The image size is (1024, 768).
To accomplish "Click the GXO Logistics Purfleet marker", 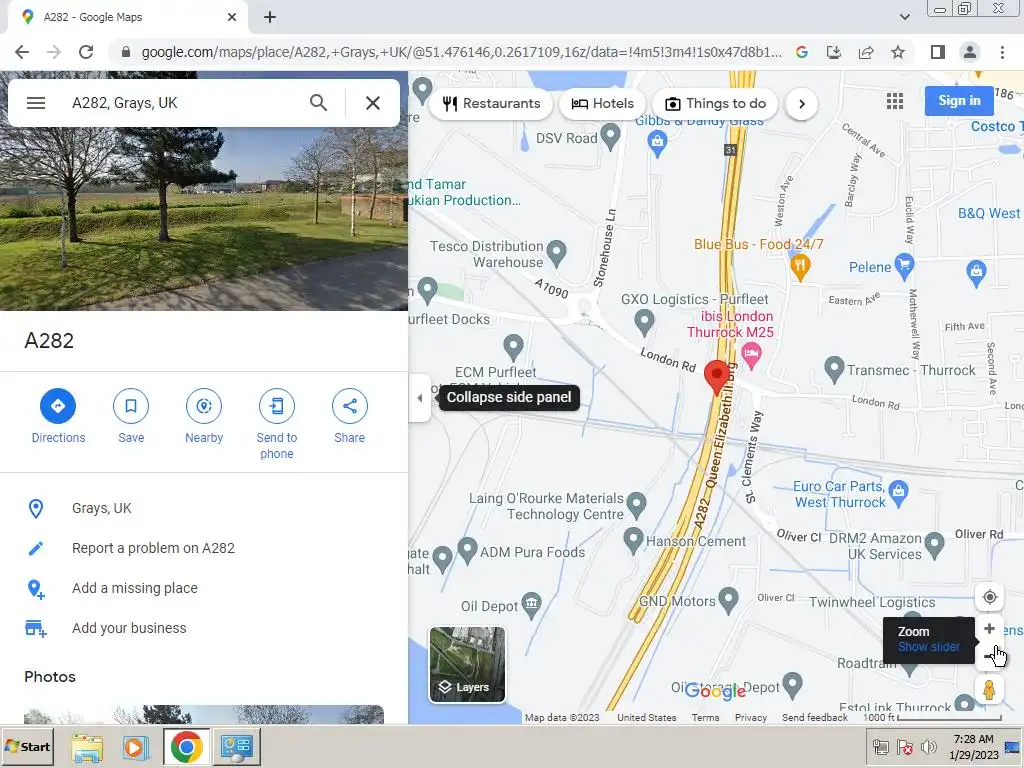I will pyautogui.click(x=644, y=321).
